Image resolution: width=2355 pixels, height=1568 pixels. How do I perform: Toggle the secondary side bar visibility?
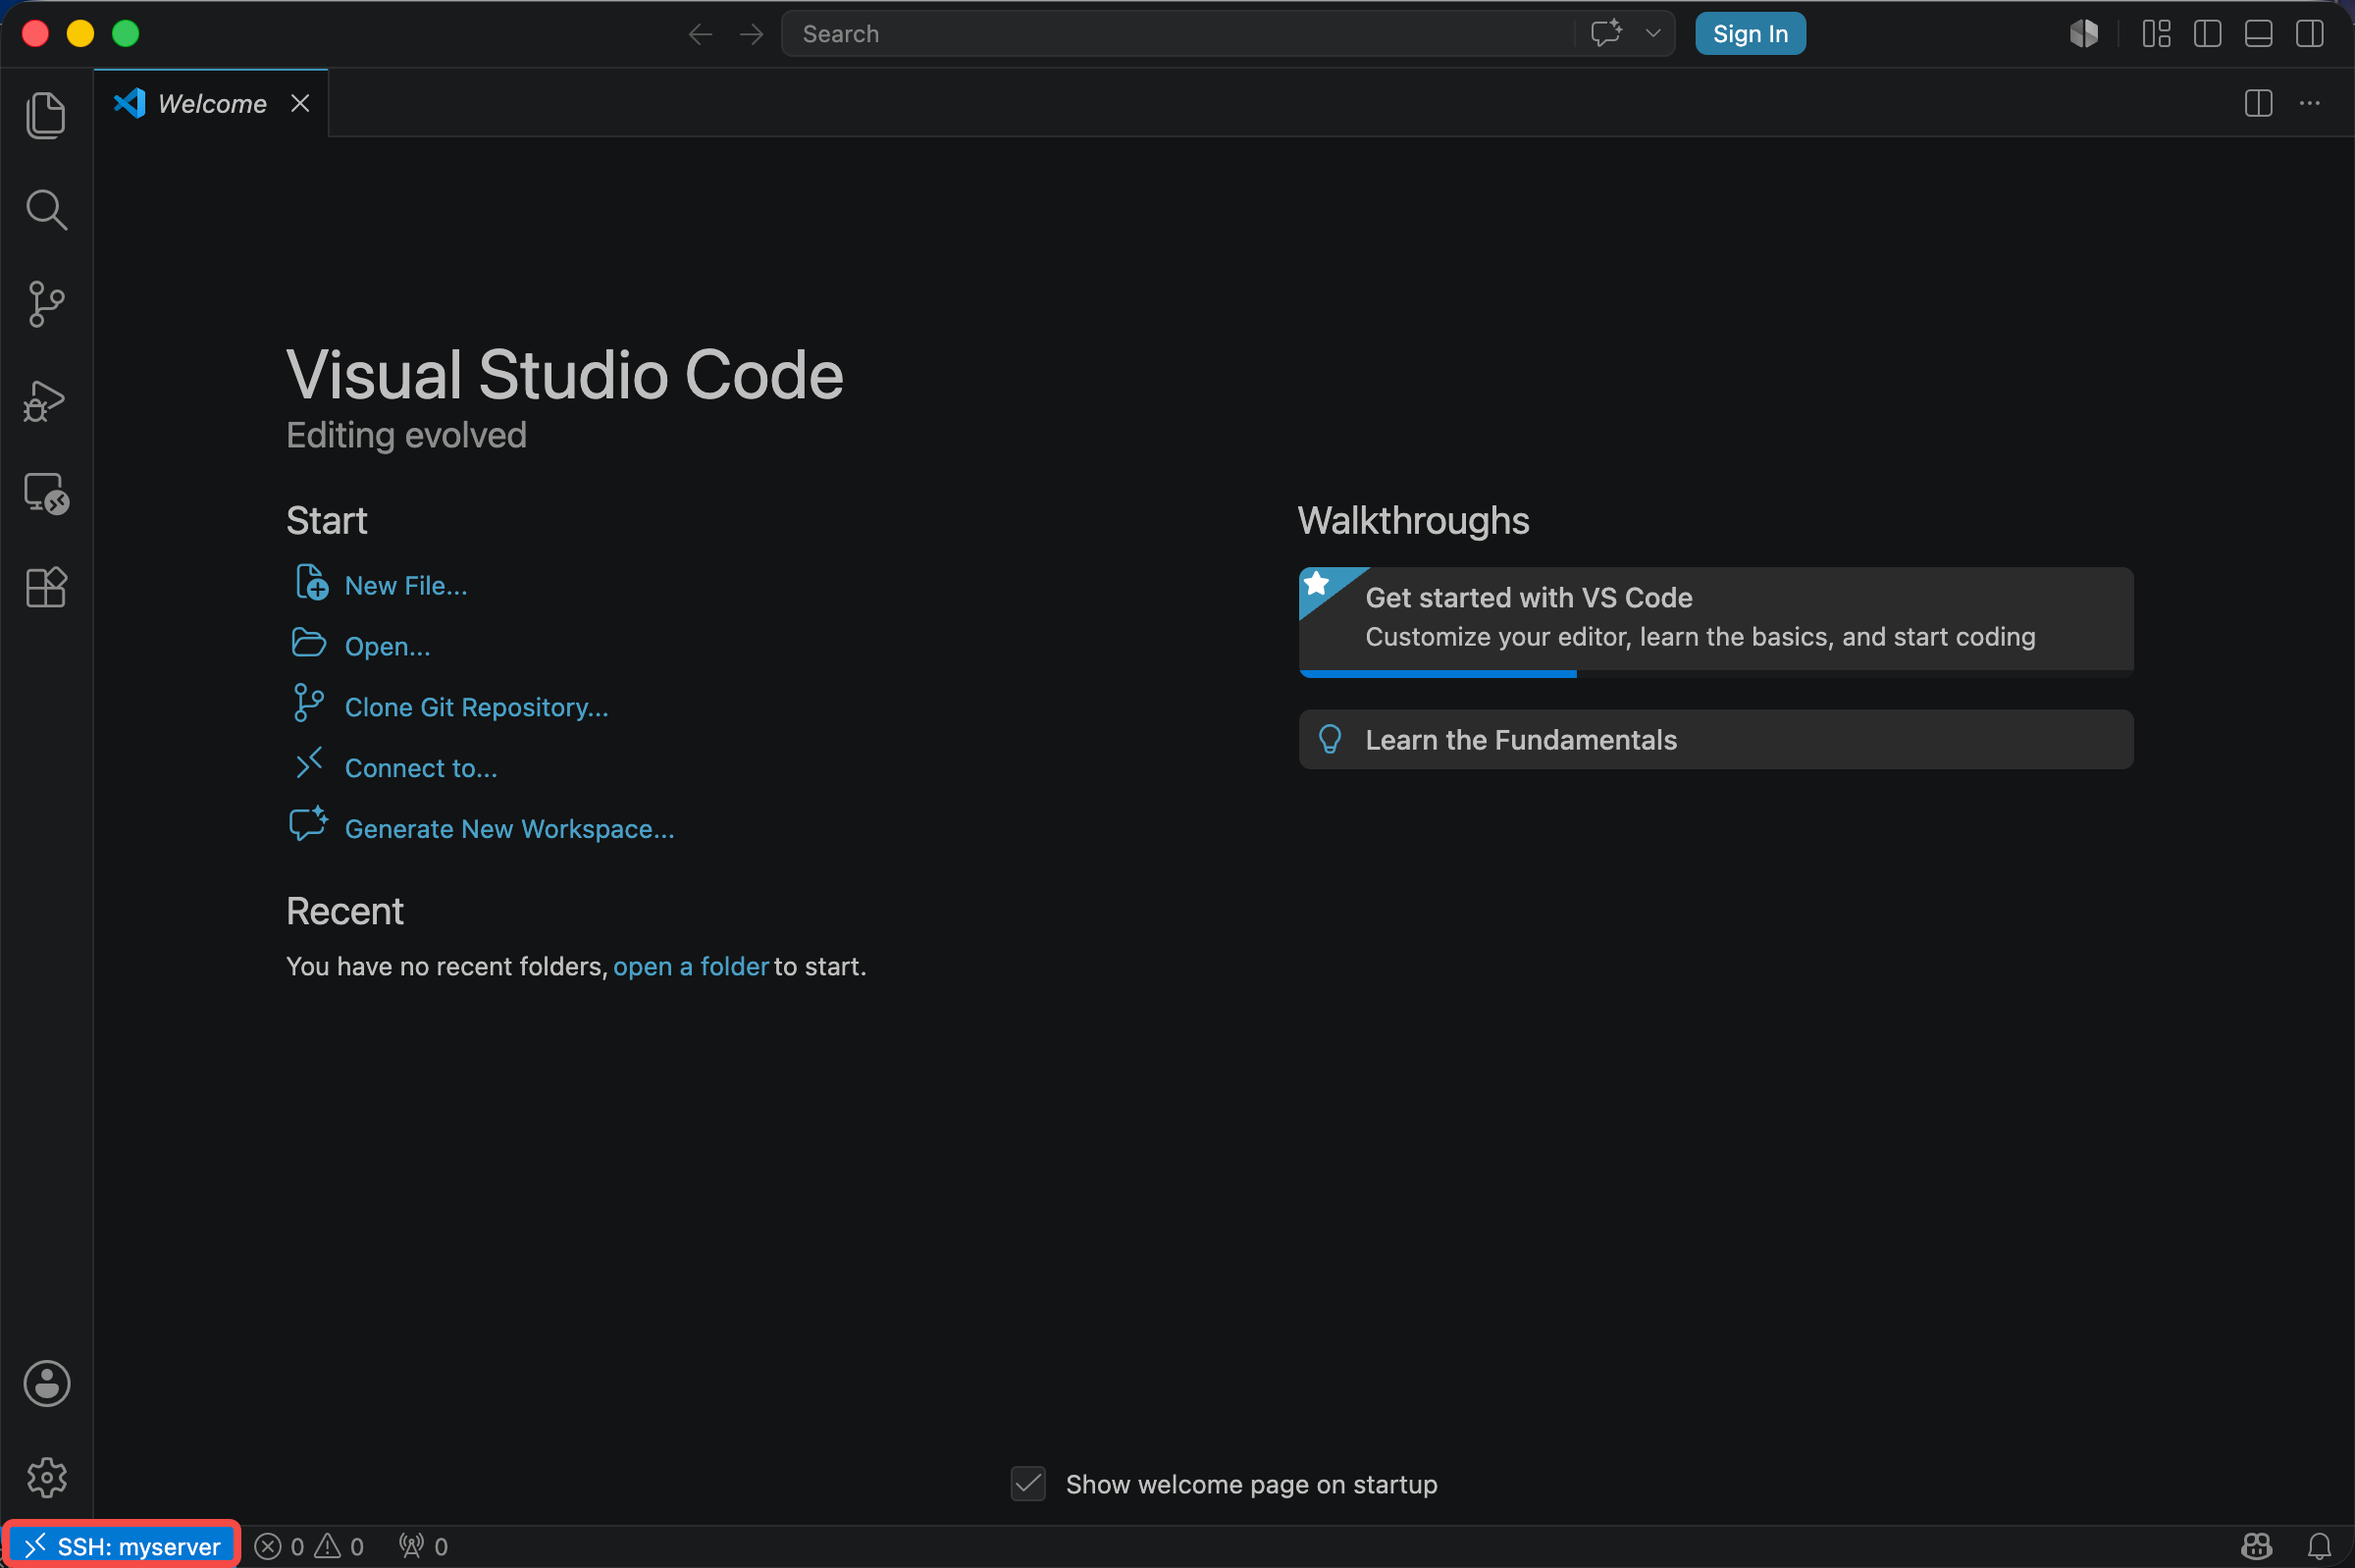point(2310,34)
